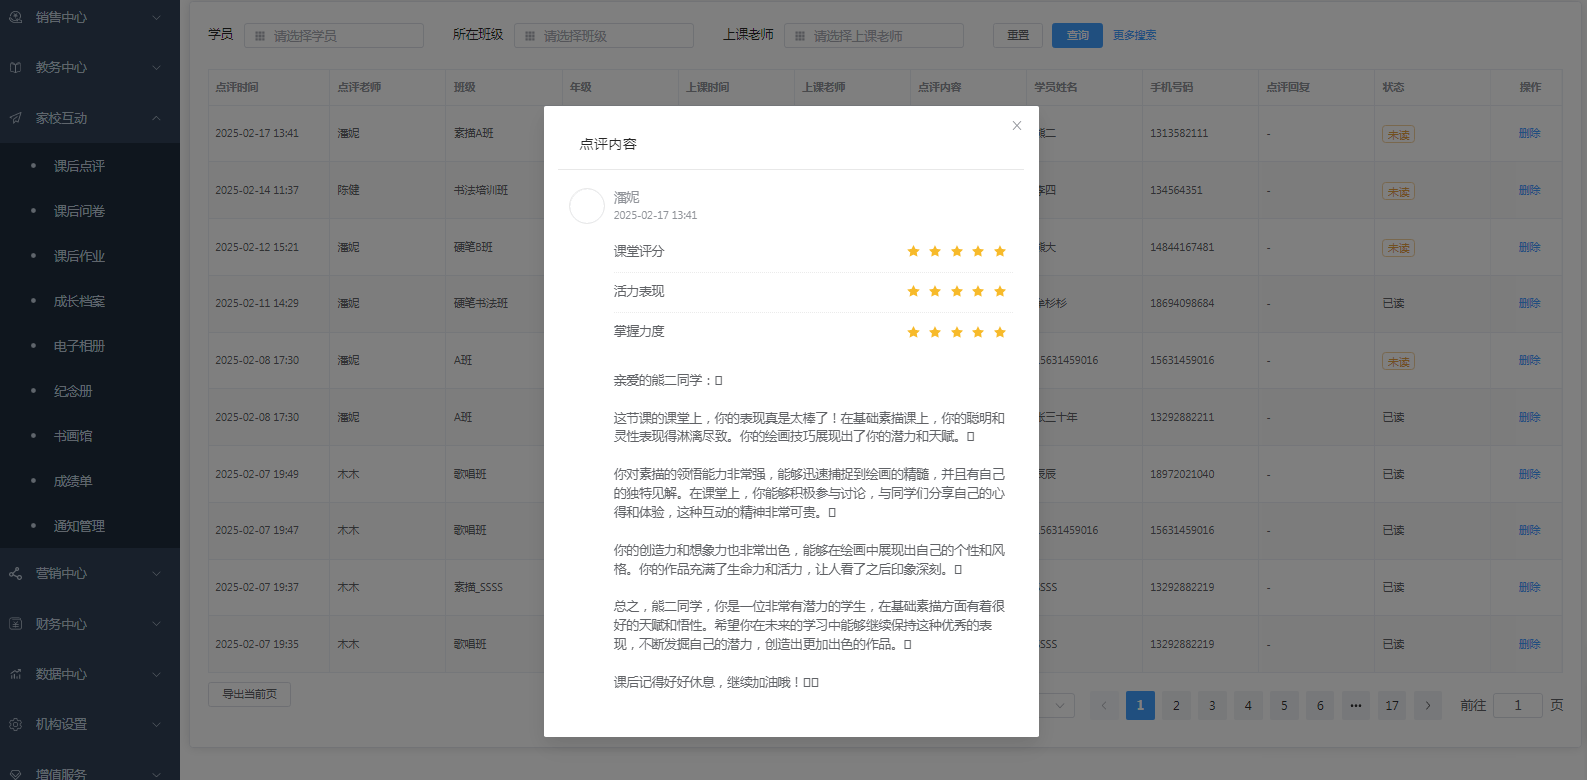Image resolution: width=1587 pixels, height=780 pixels.
Task: Open the 纪念册 menu item
Action: pos(73,391)
